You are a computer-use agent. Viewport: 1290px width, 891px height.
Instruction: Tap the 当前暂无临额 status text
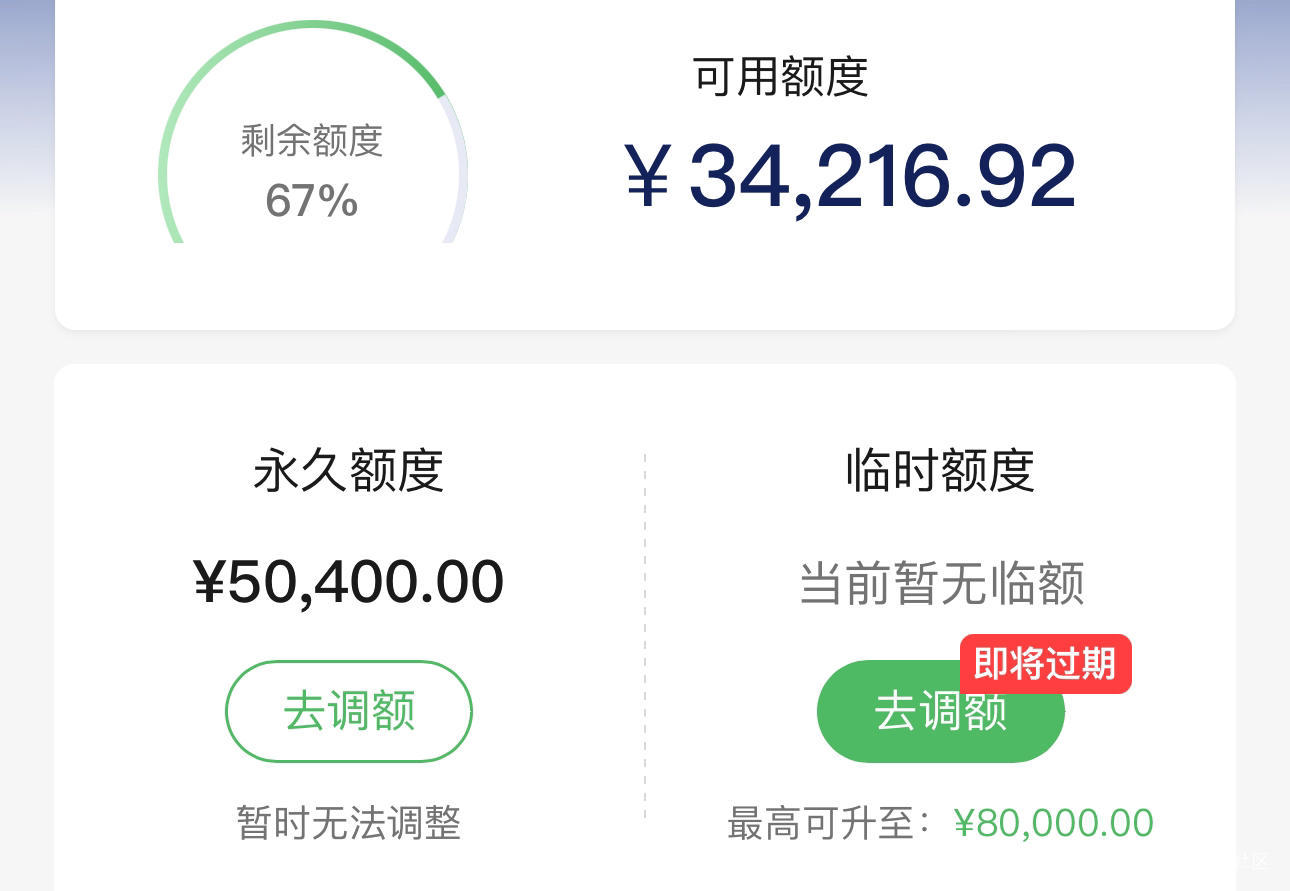pos(941,583)
